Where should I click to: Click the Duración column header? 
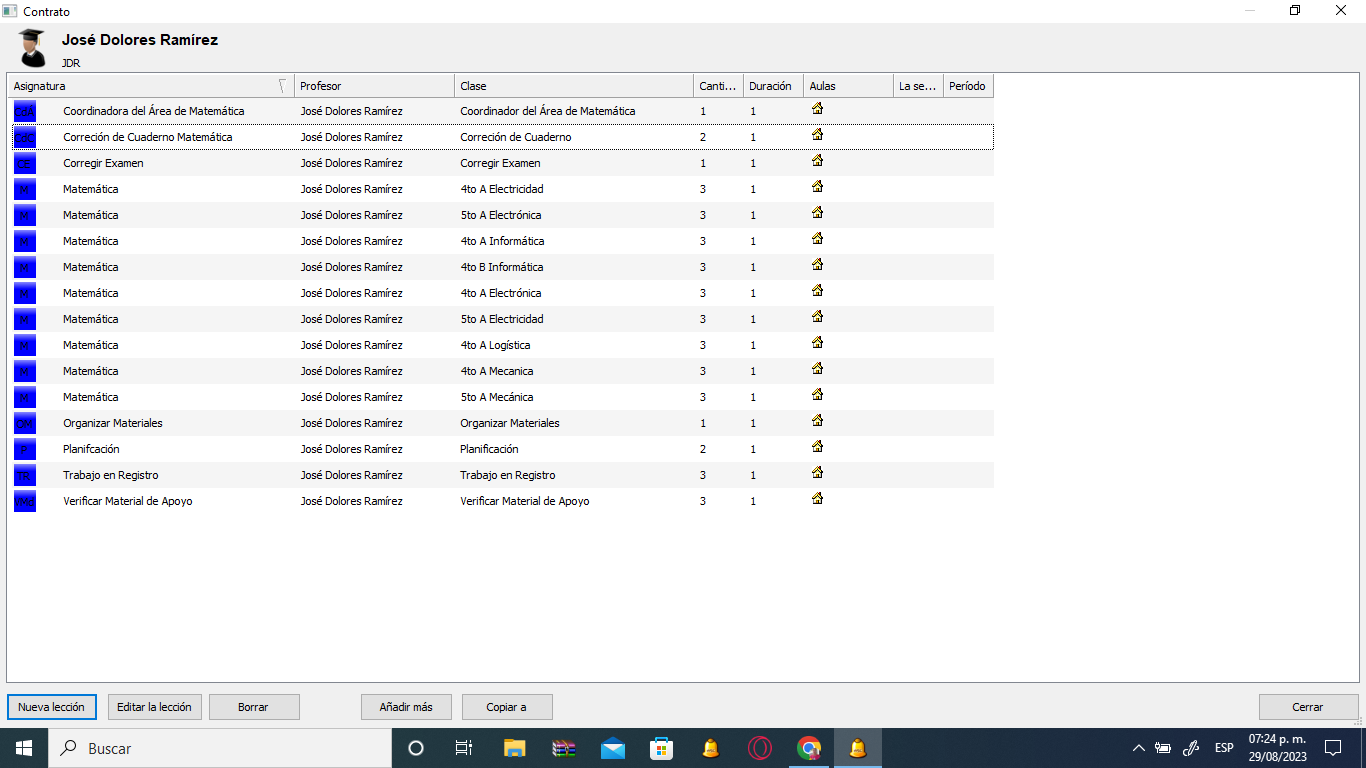pyautogui.click(x=773, y=86)
